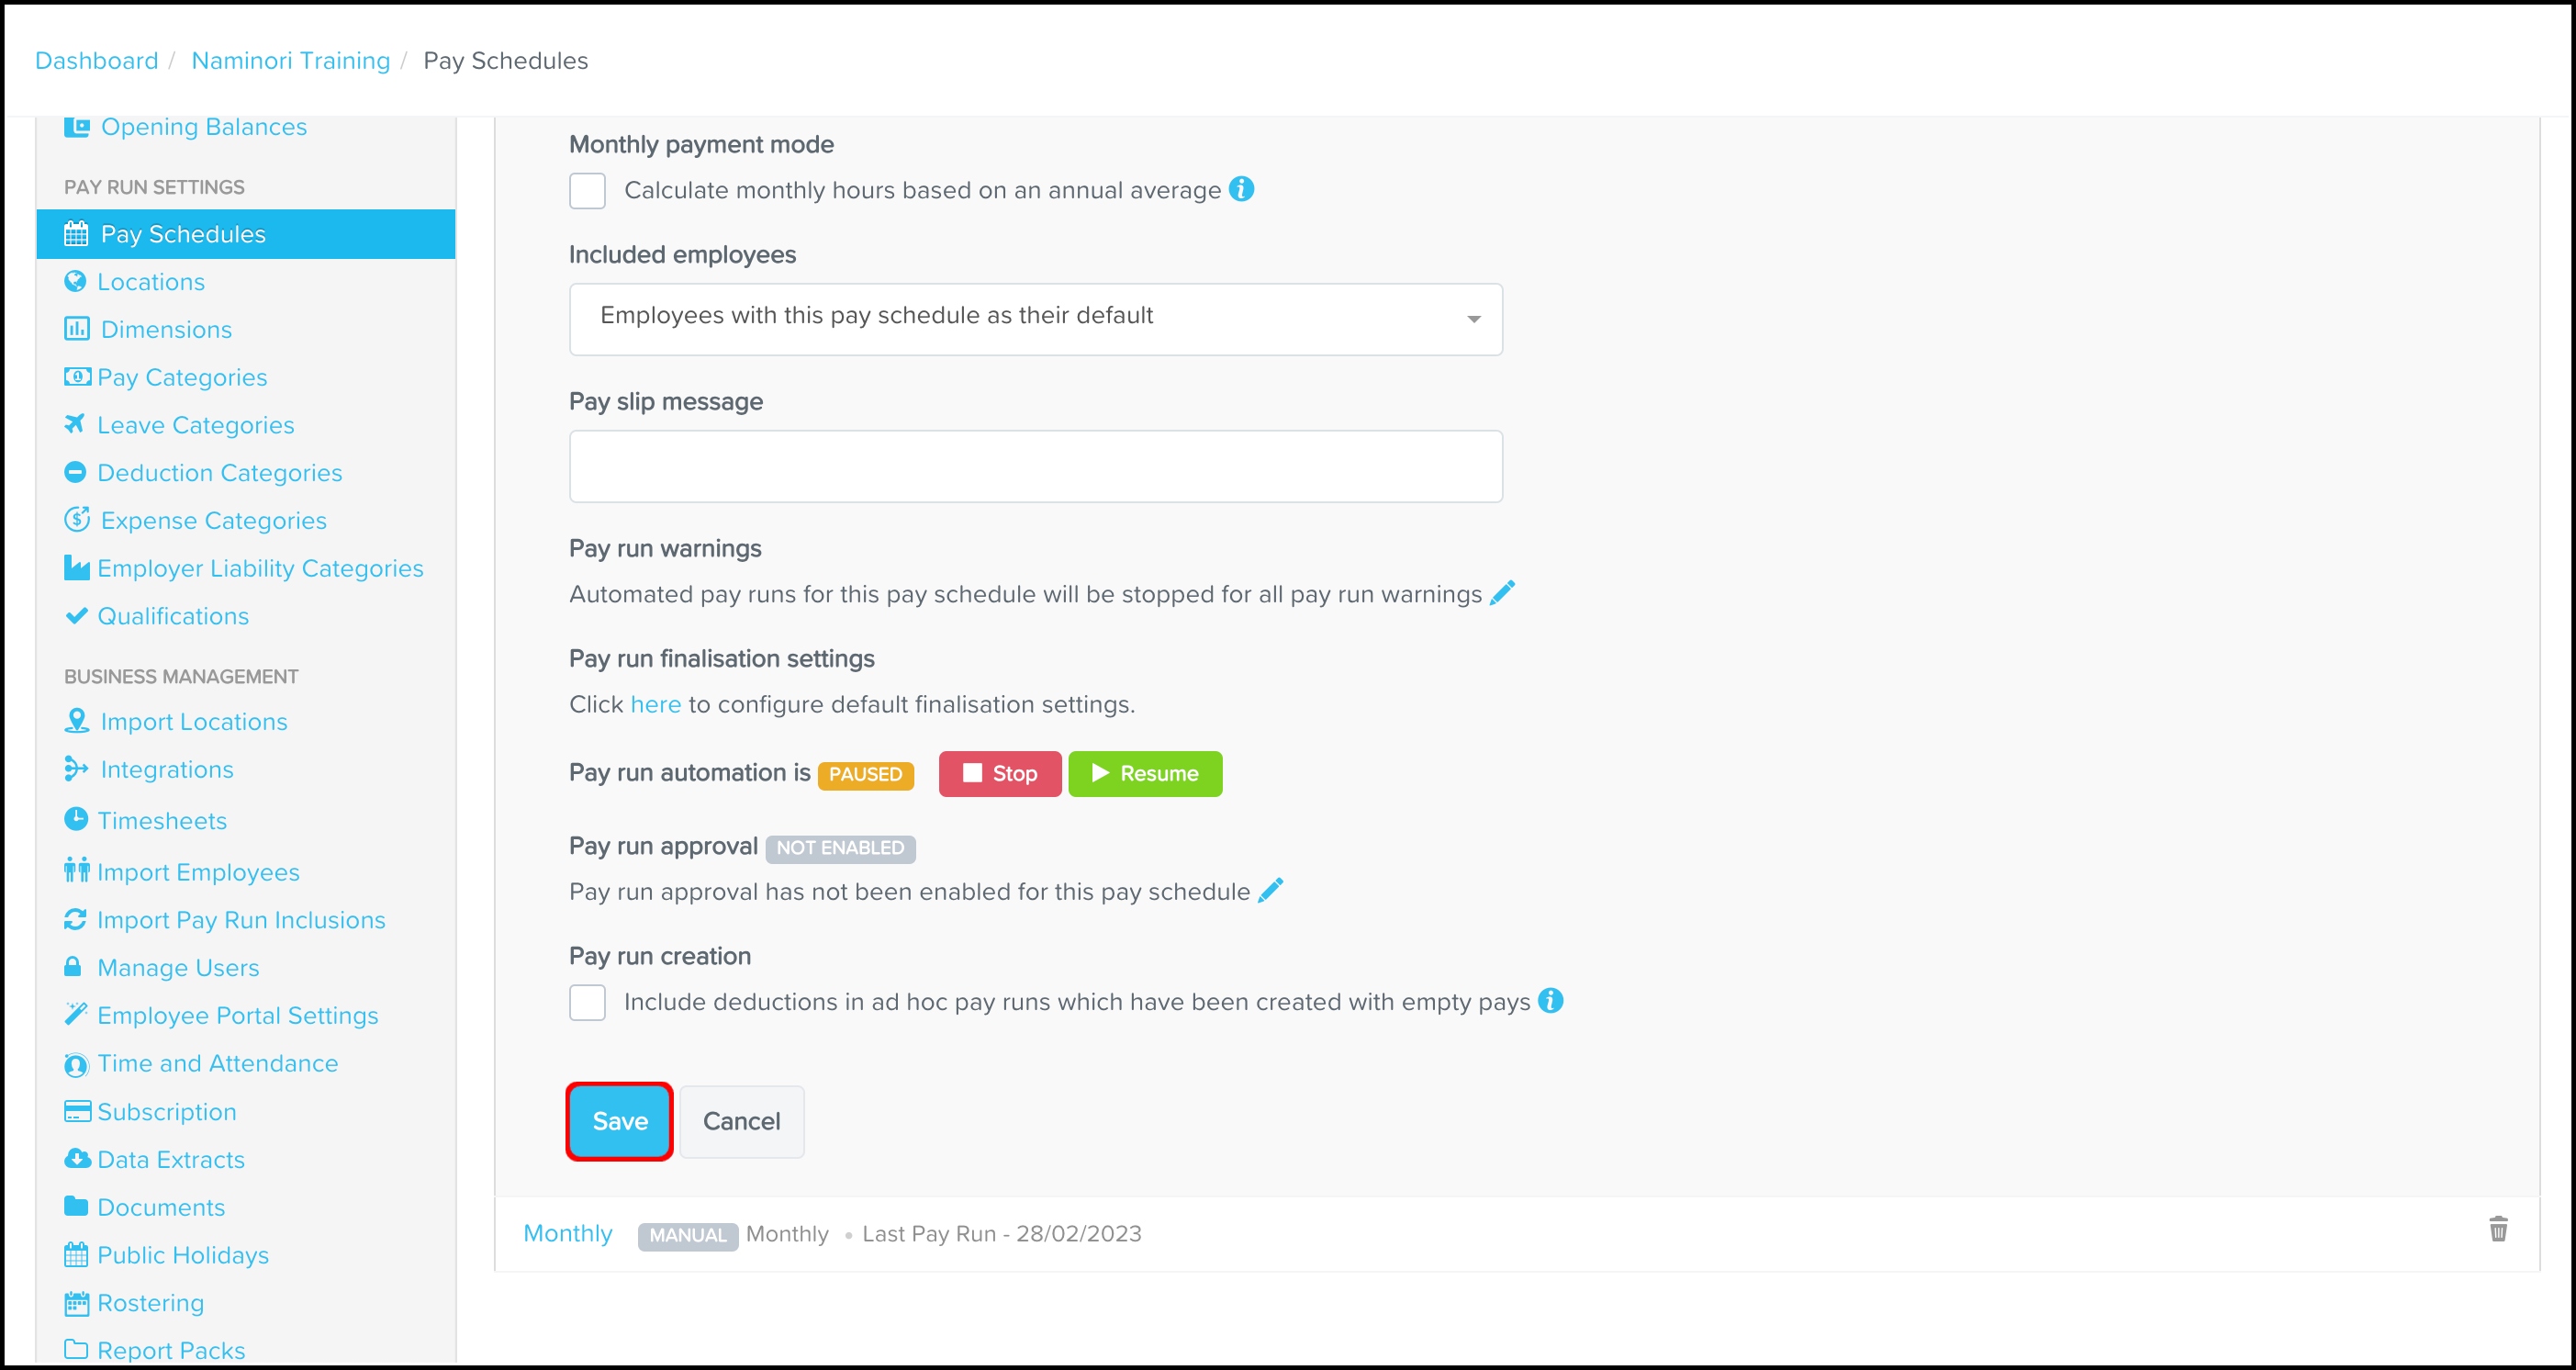This screenshot has width=2576, height=1370.
Task: Click info icon next to ad hoc deductions
Action: [1550, 1001]
